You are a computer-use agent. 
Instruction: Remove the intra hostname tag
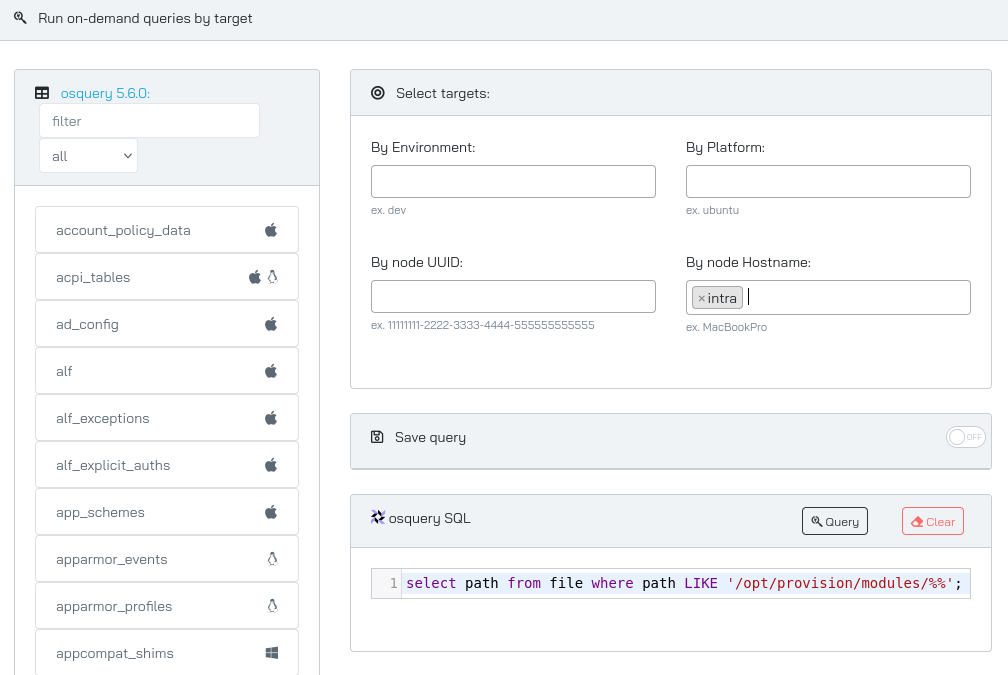701,298
